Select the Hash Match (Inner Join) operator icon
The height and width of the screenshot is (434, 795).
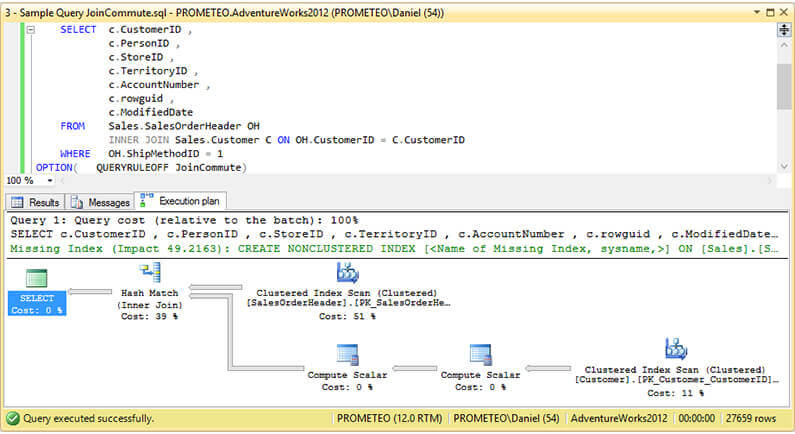[151, 273]
